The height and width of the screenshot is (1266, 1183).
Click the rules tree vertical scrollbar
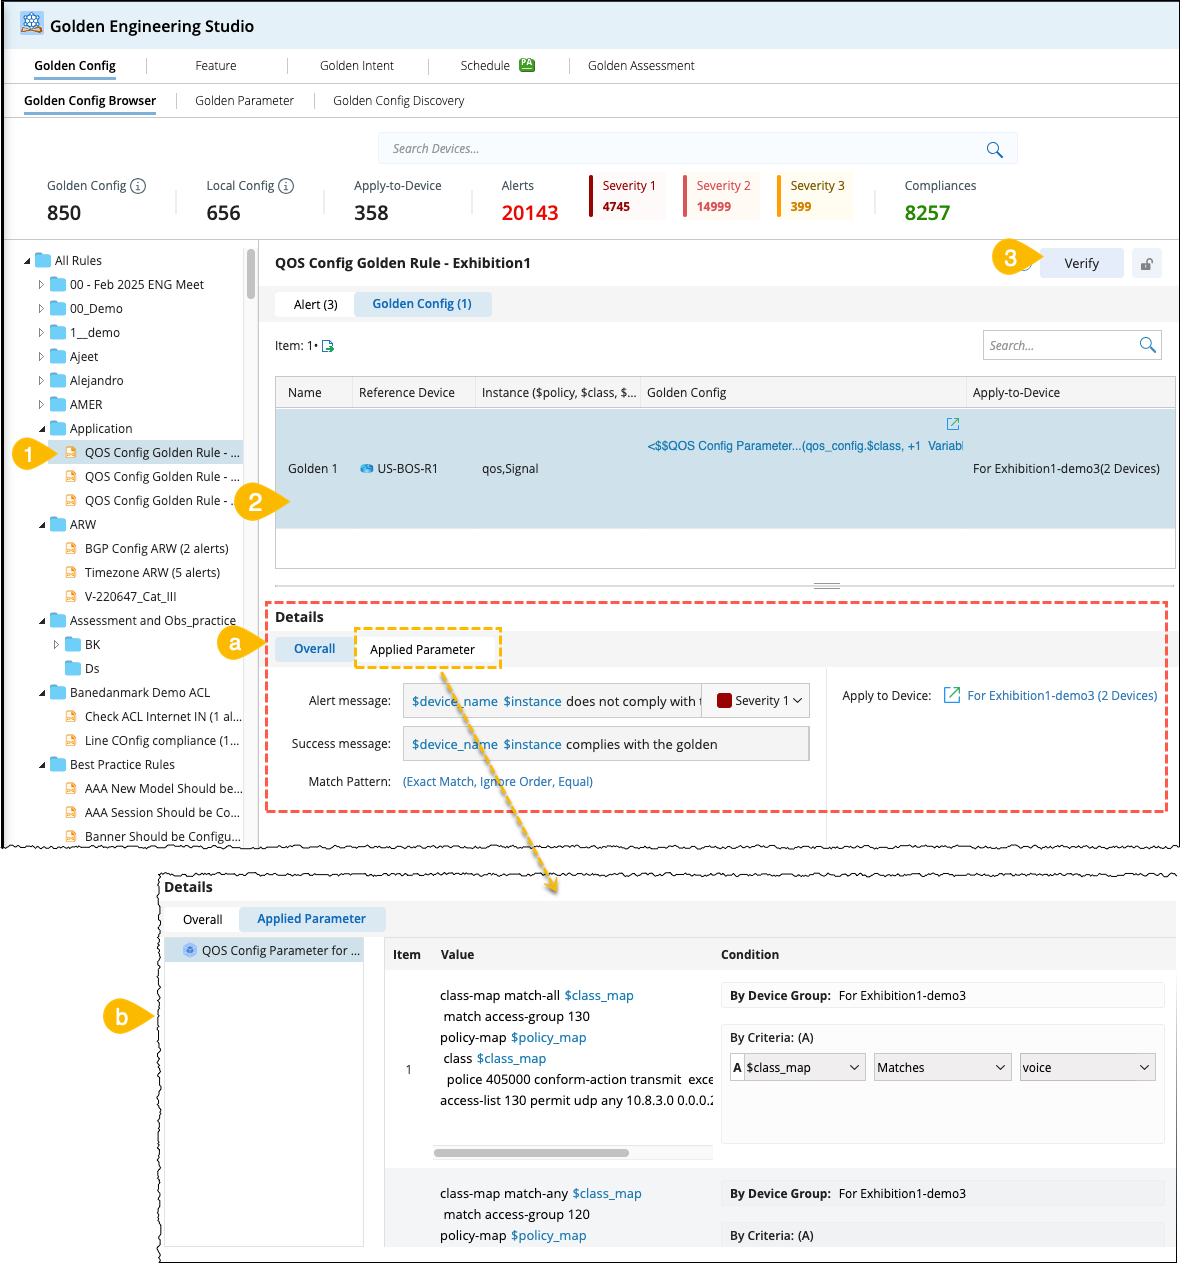[x=251, y=274]
